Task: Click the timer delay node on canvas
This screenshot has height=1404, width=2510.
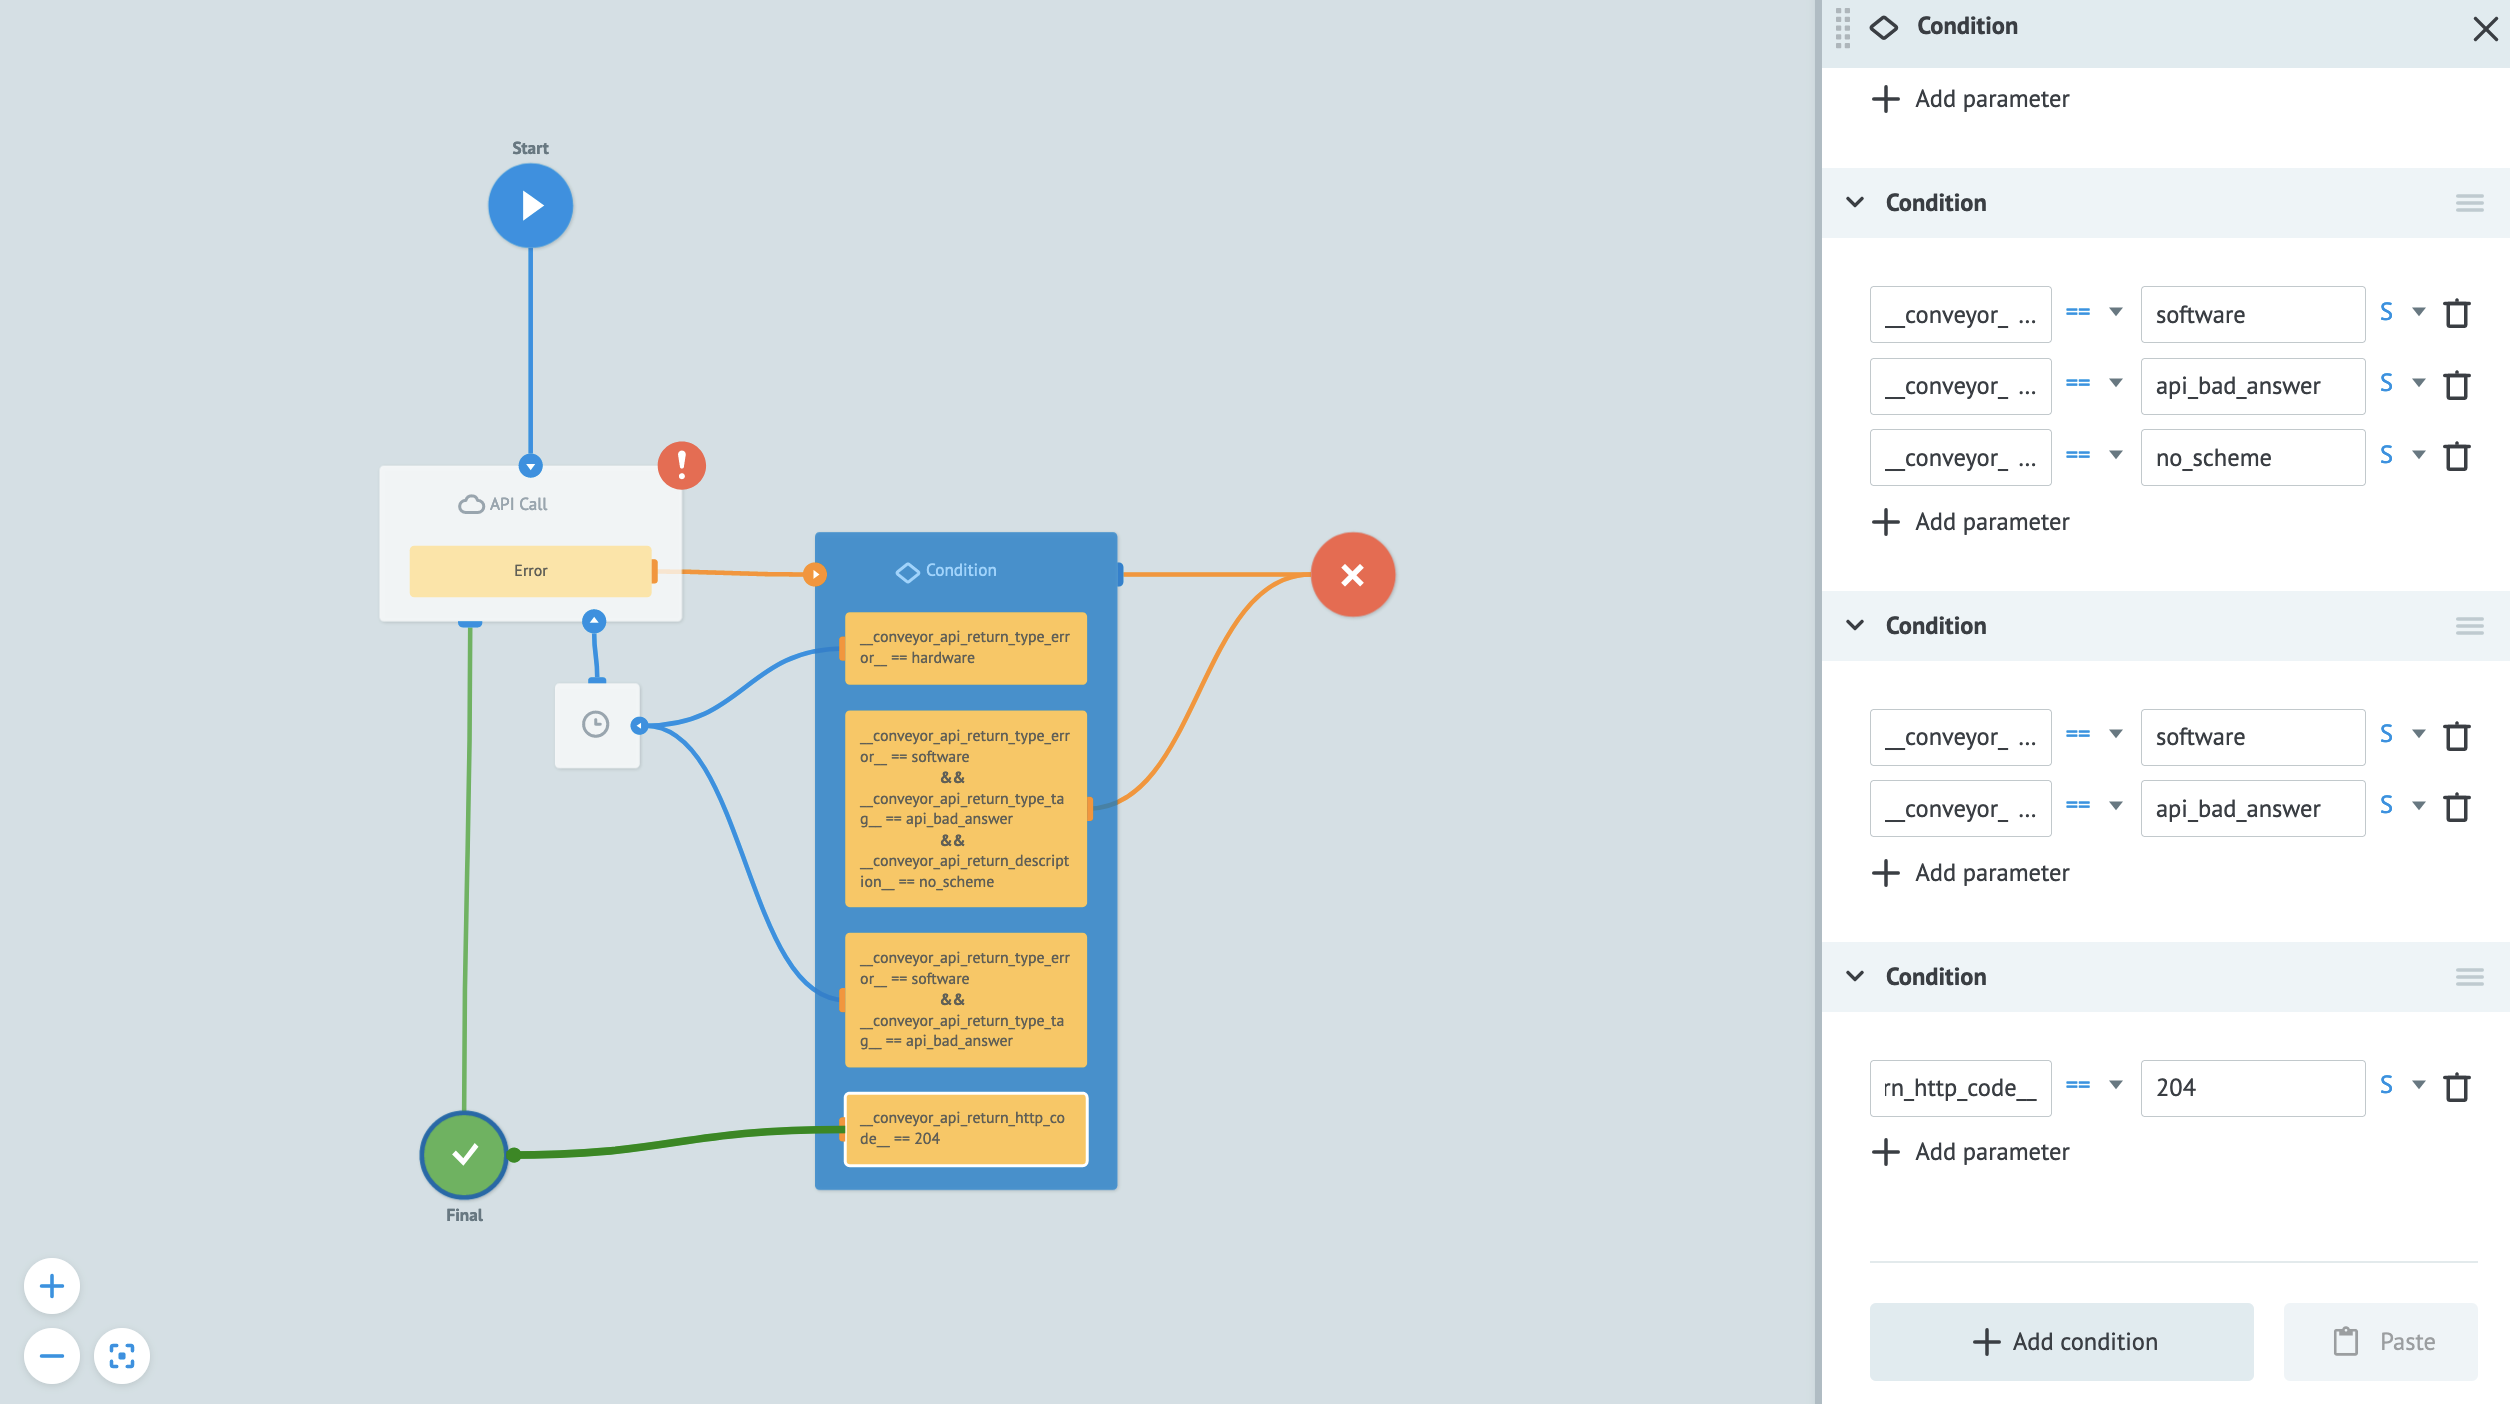Action: (x=596, y=725)
